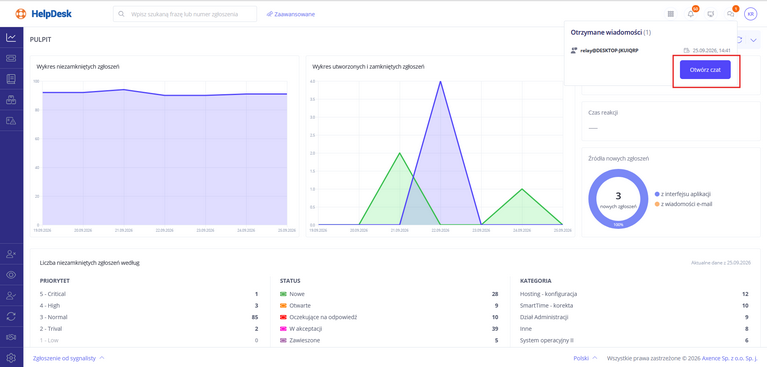Click the donut chart of new tickets
This screenshot has width=767, height=367.
[x=618, y=199]
